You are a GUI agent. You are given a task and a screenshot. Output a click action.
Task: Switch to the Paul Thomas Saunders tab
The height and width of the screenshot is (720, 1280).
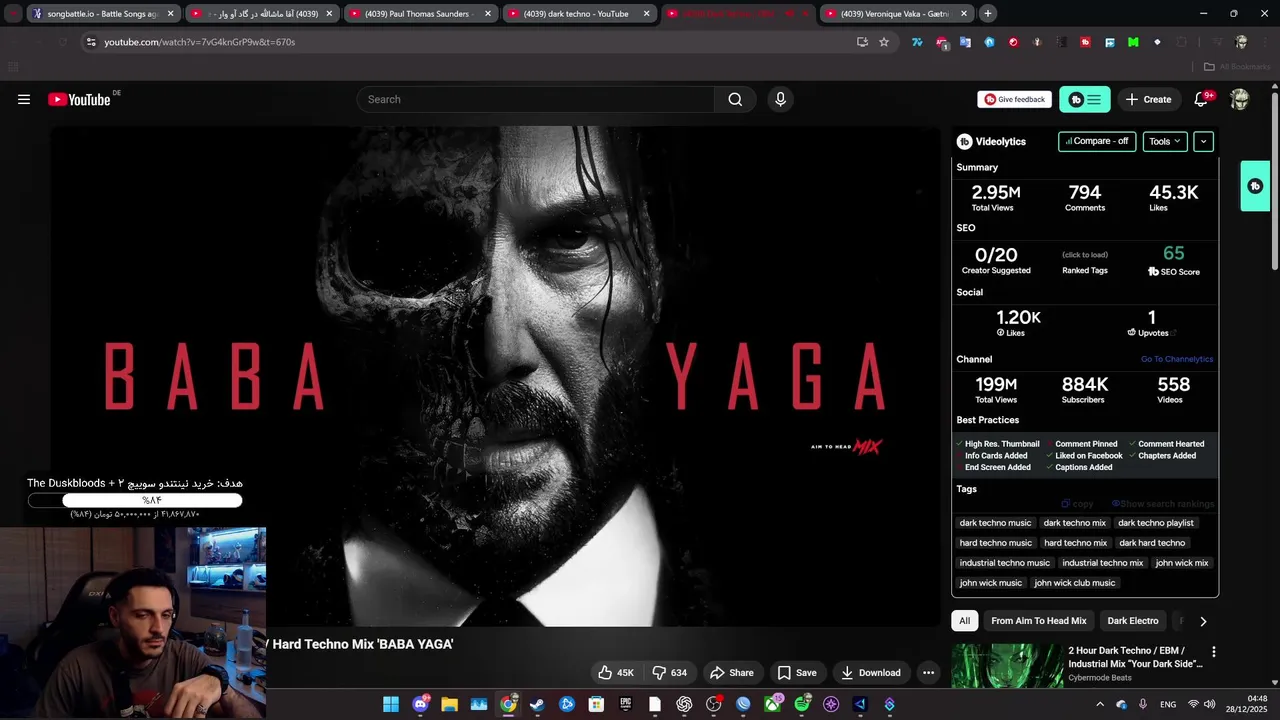point(422,14)
